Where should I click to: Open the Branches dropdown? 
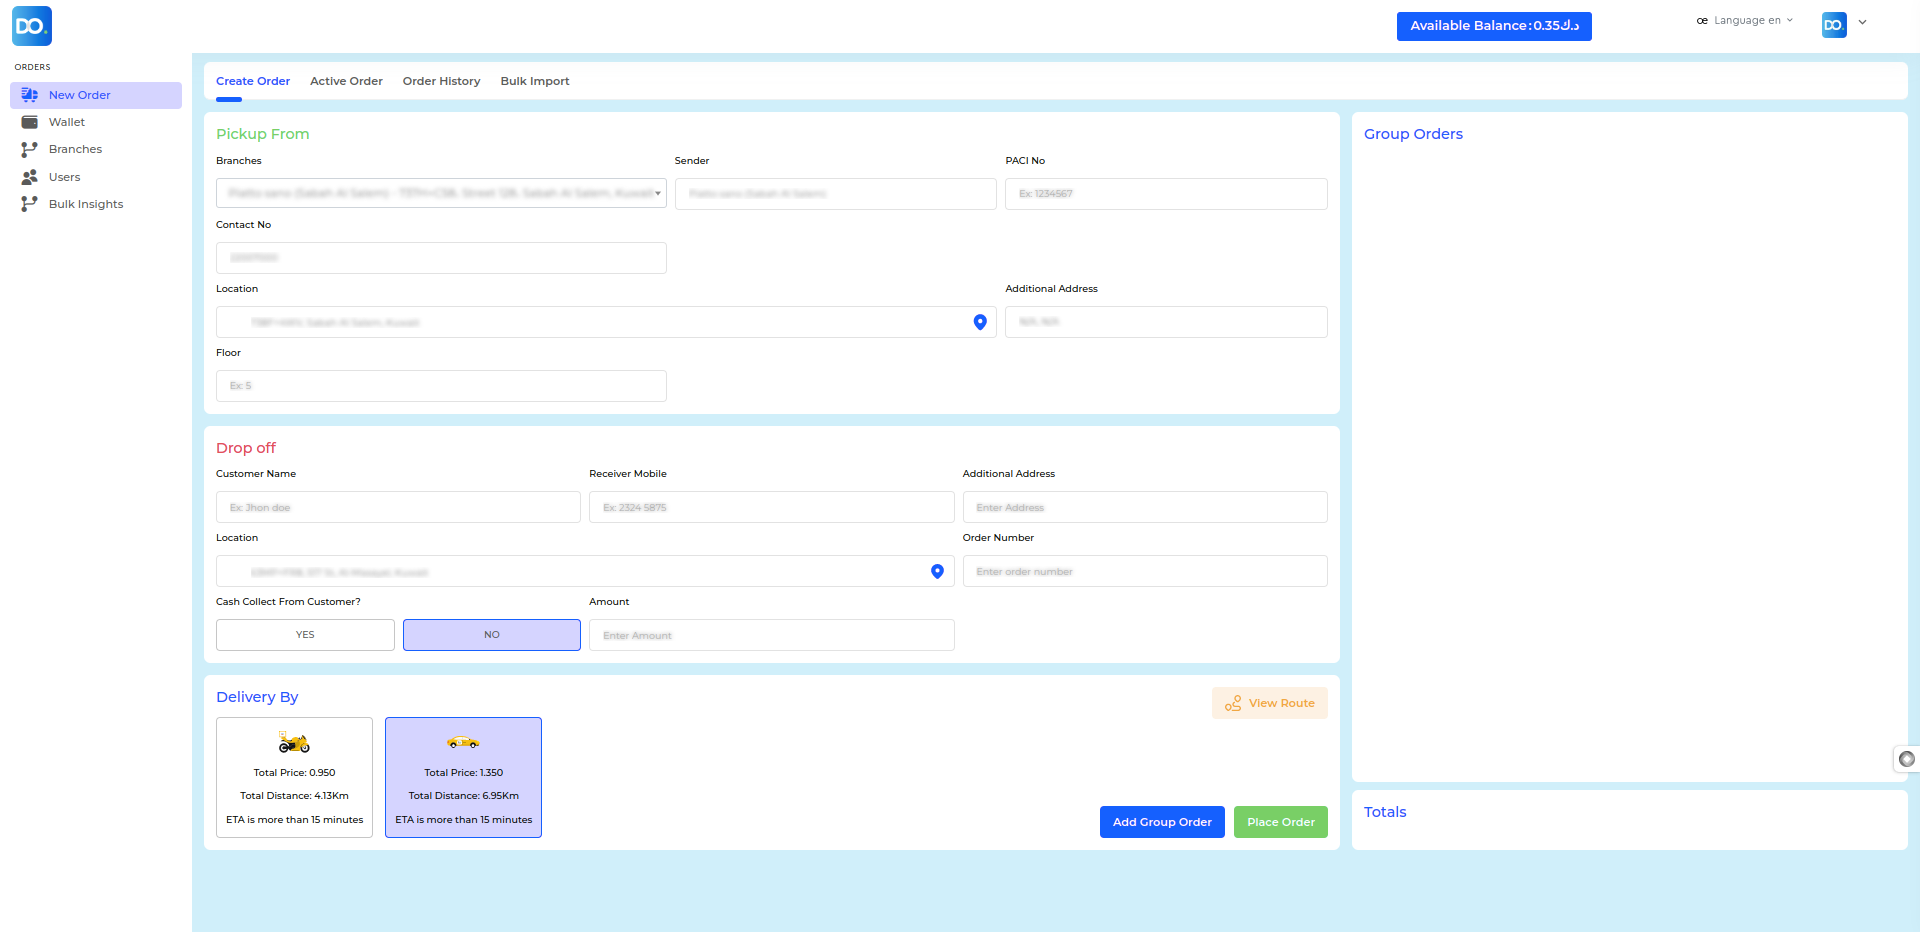(x=441, y=193)
